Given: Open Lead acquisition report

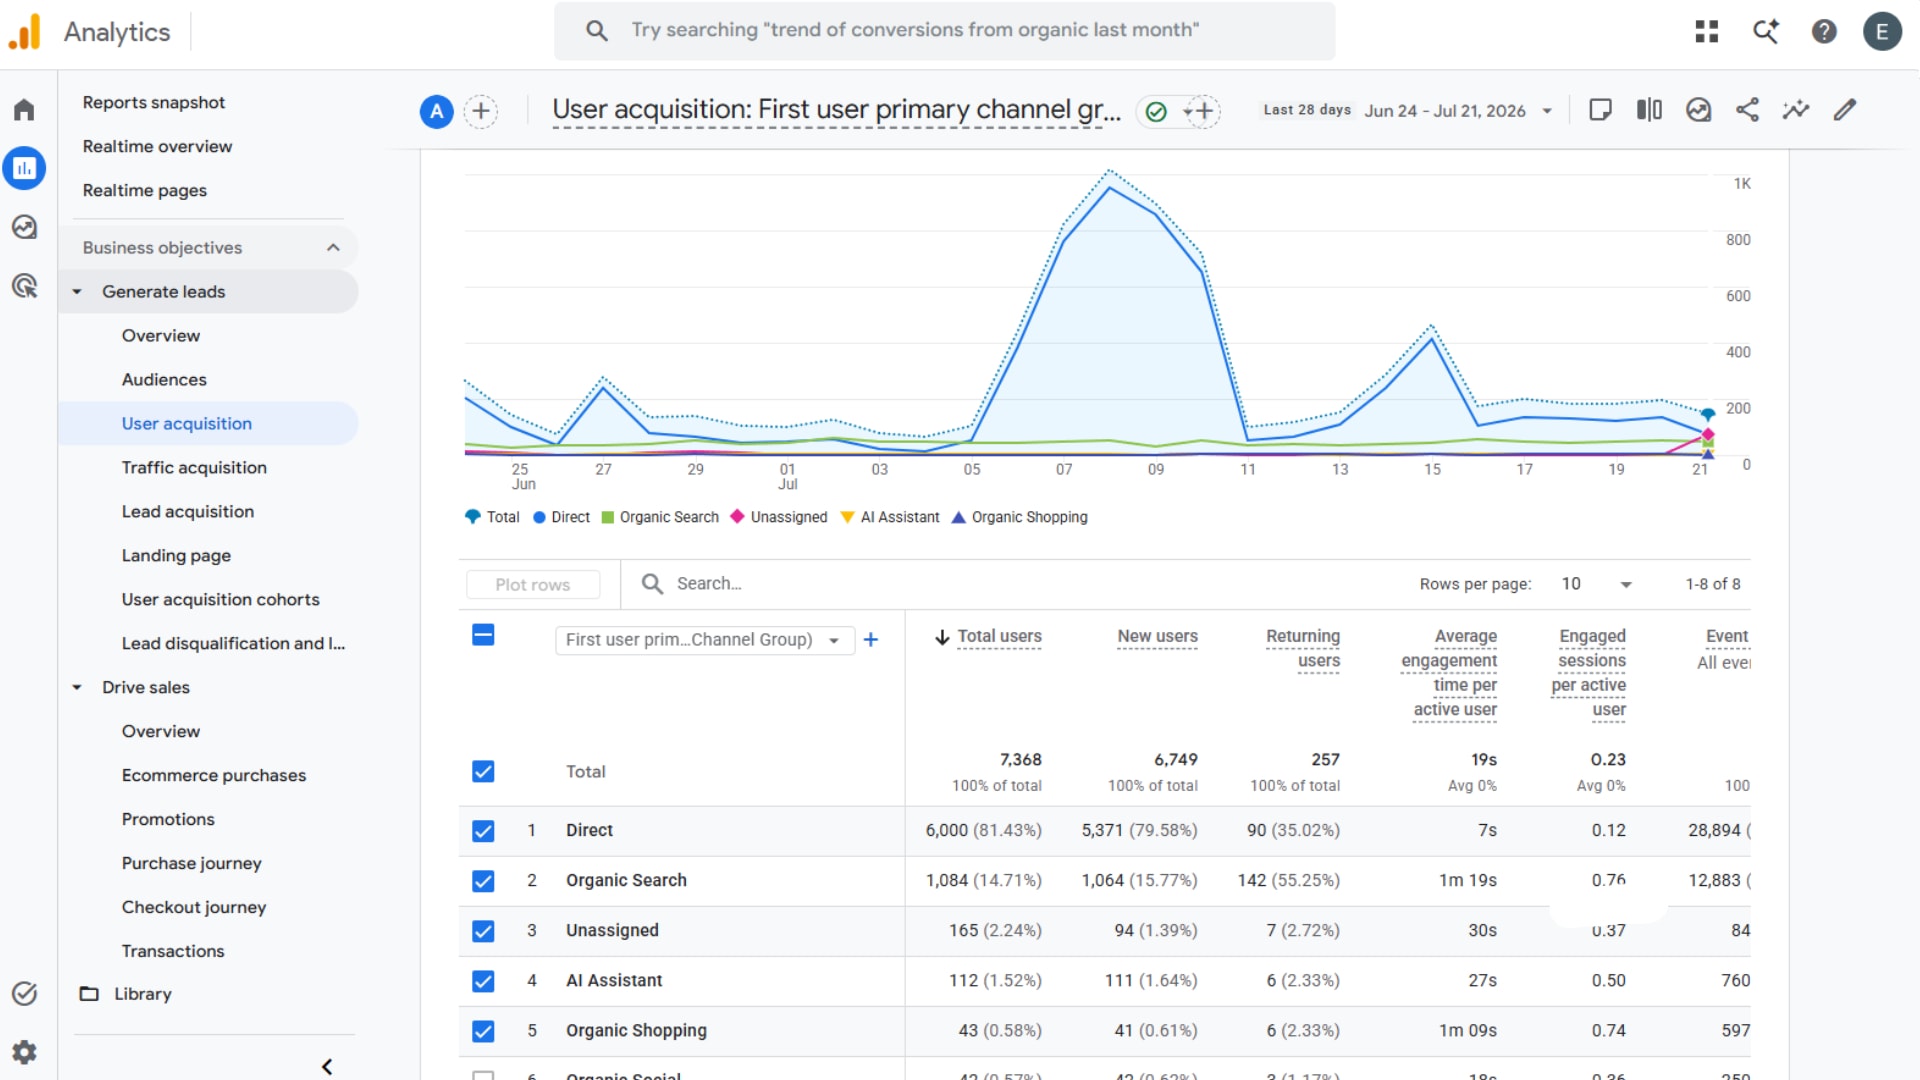Looking at the screenshot, I should tap(188, 512).
